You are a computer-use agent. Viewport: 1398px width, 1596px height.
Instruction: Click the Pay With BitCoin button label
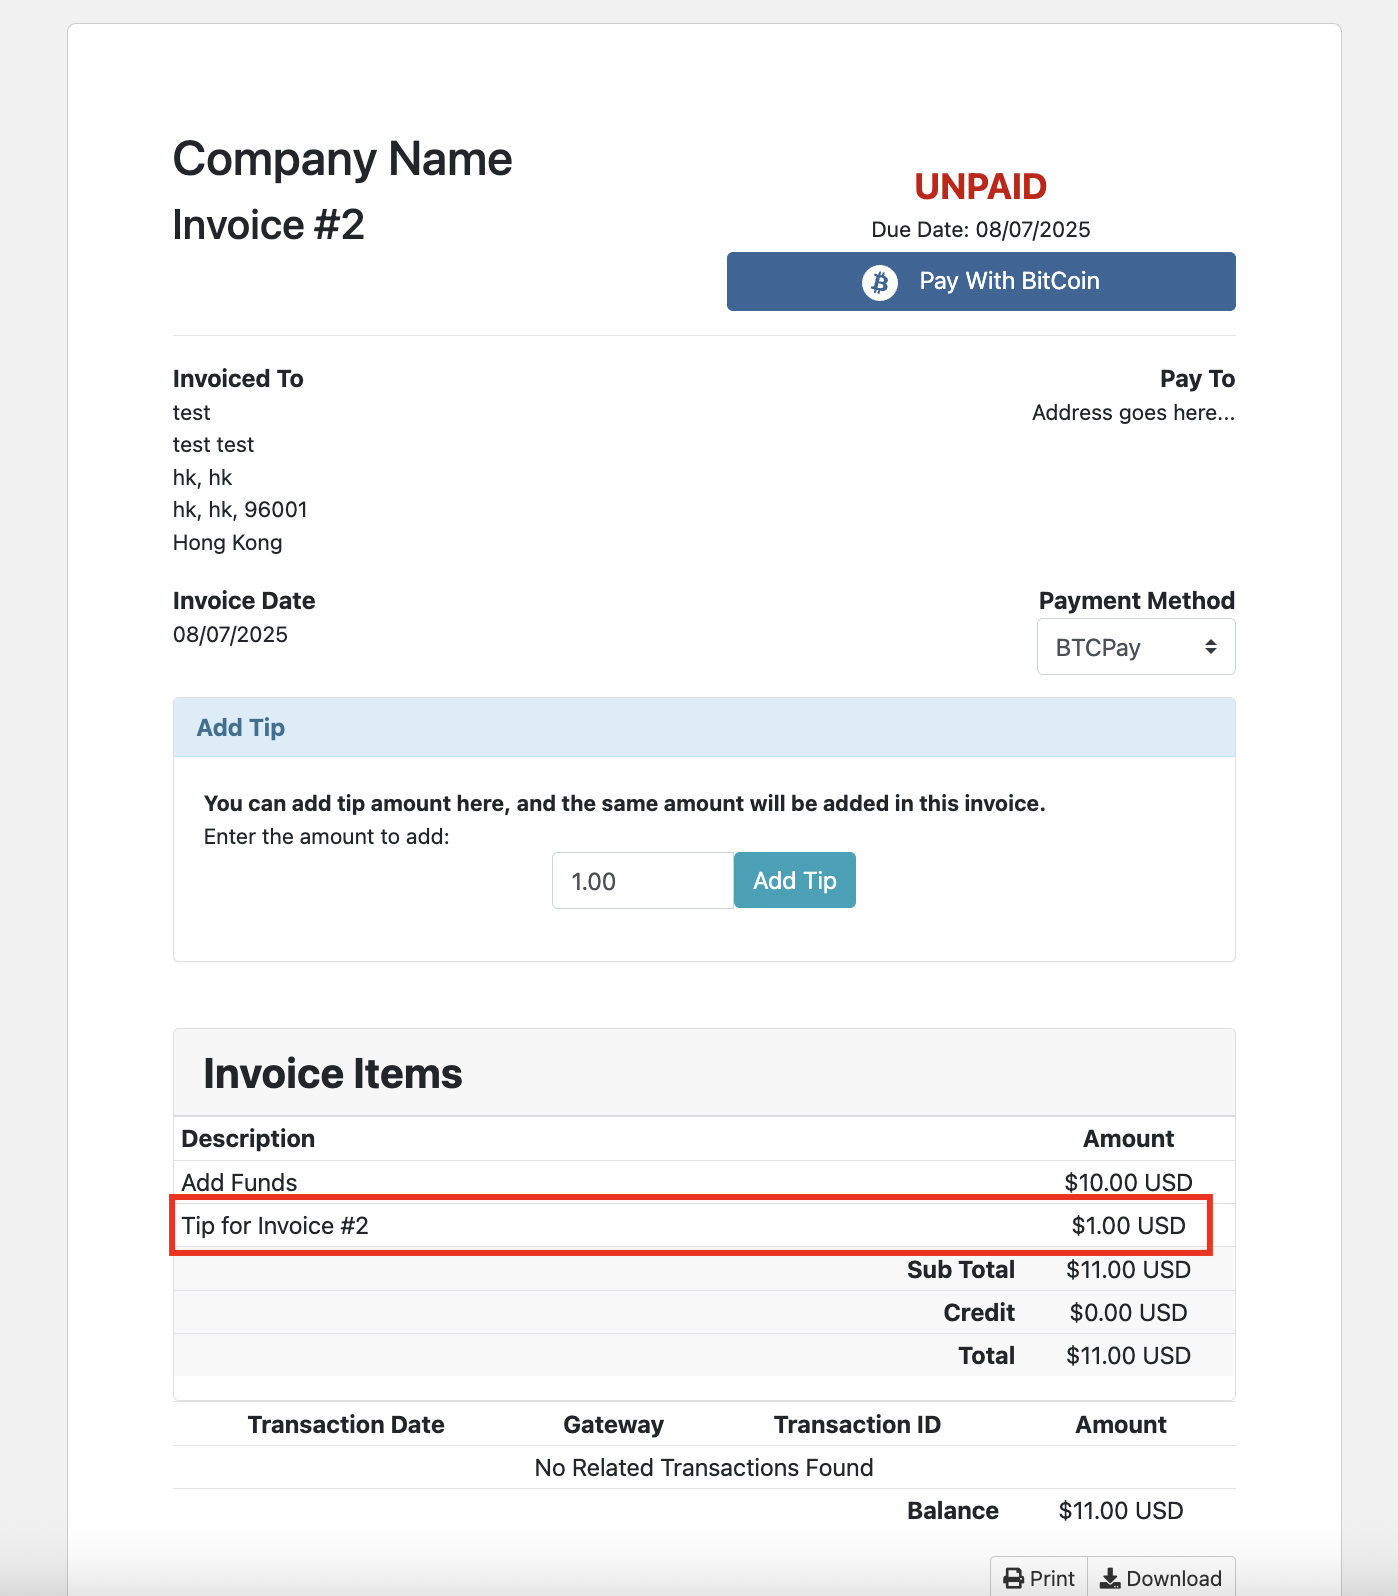(1009, 281)
